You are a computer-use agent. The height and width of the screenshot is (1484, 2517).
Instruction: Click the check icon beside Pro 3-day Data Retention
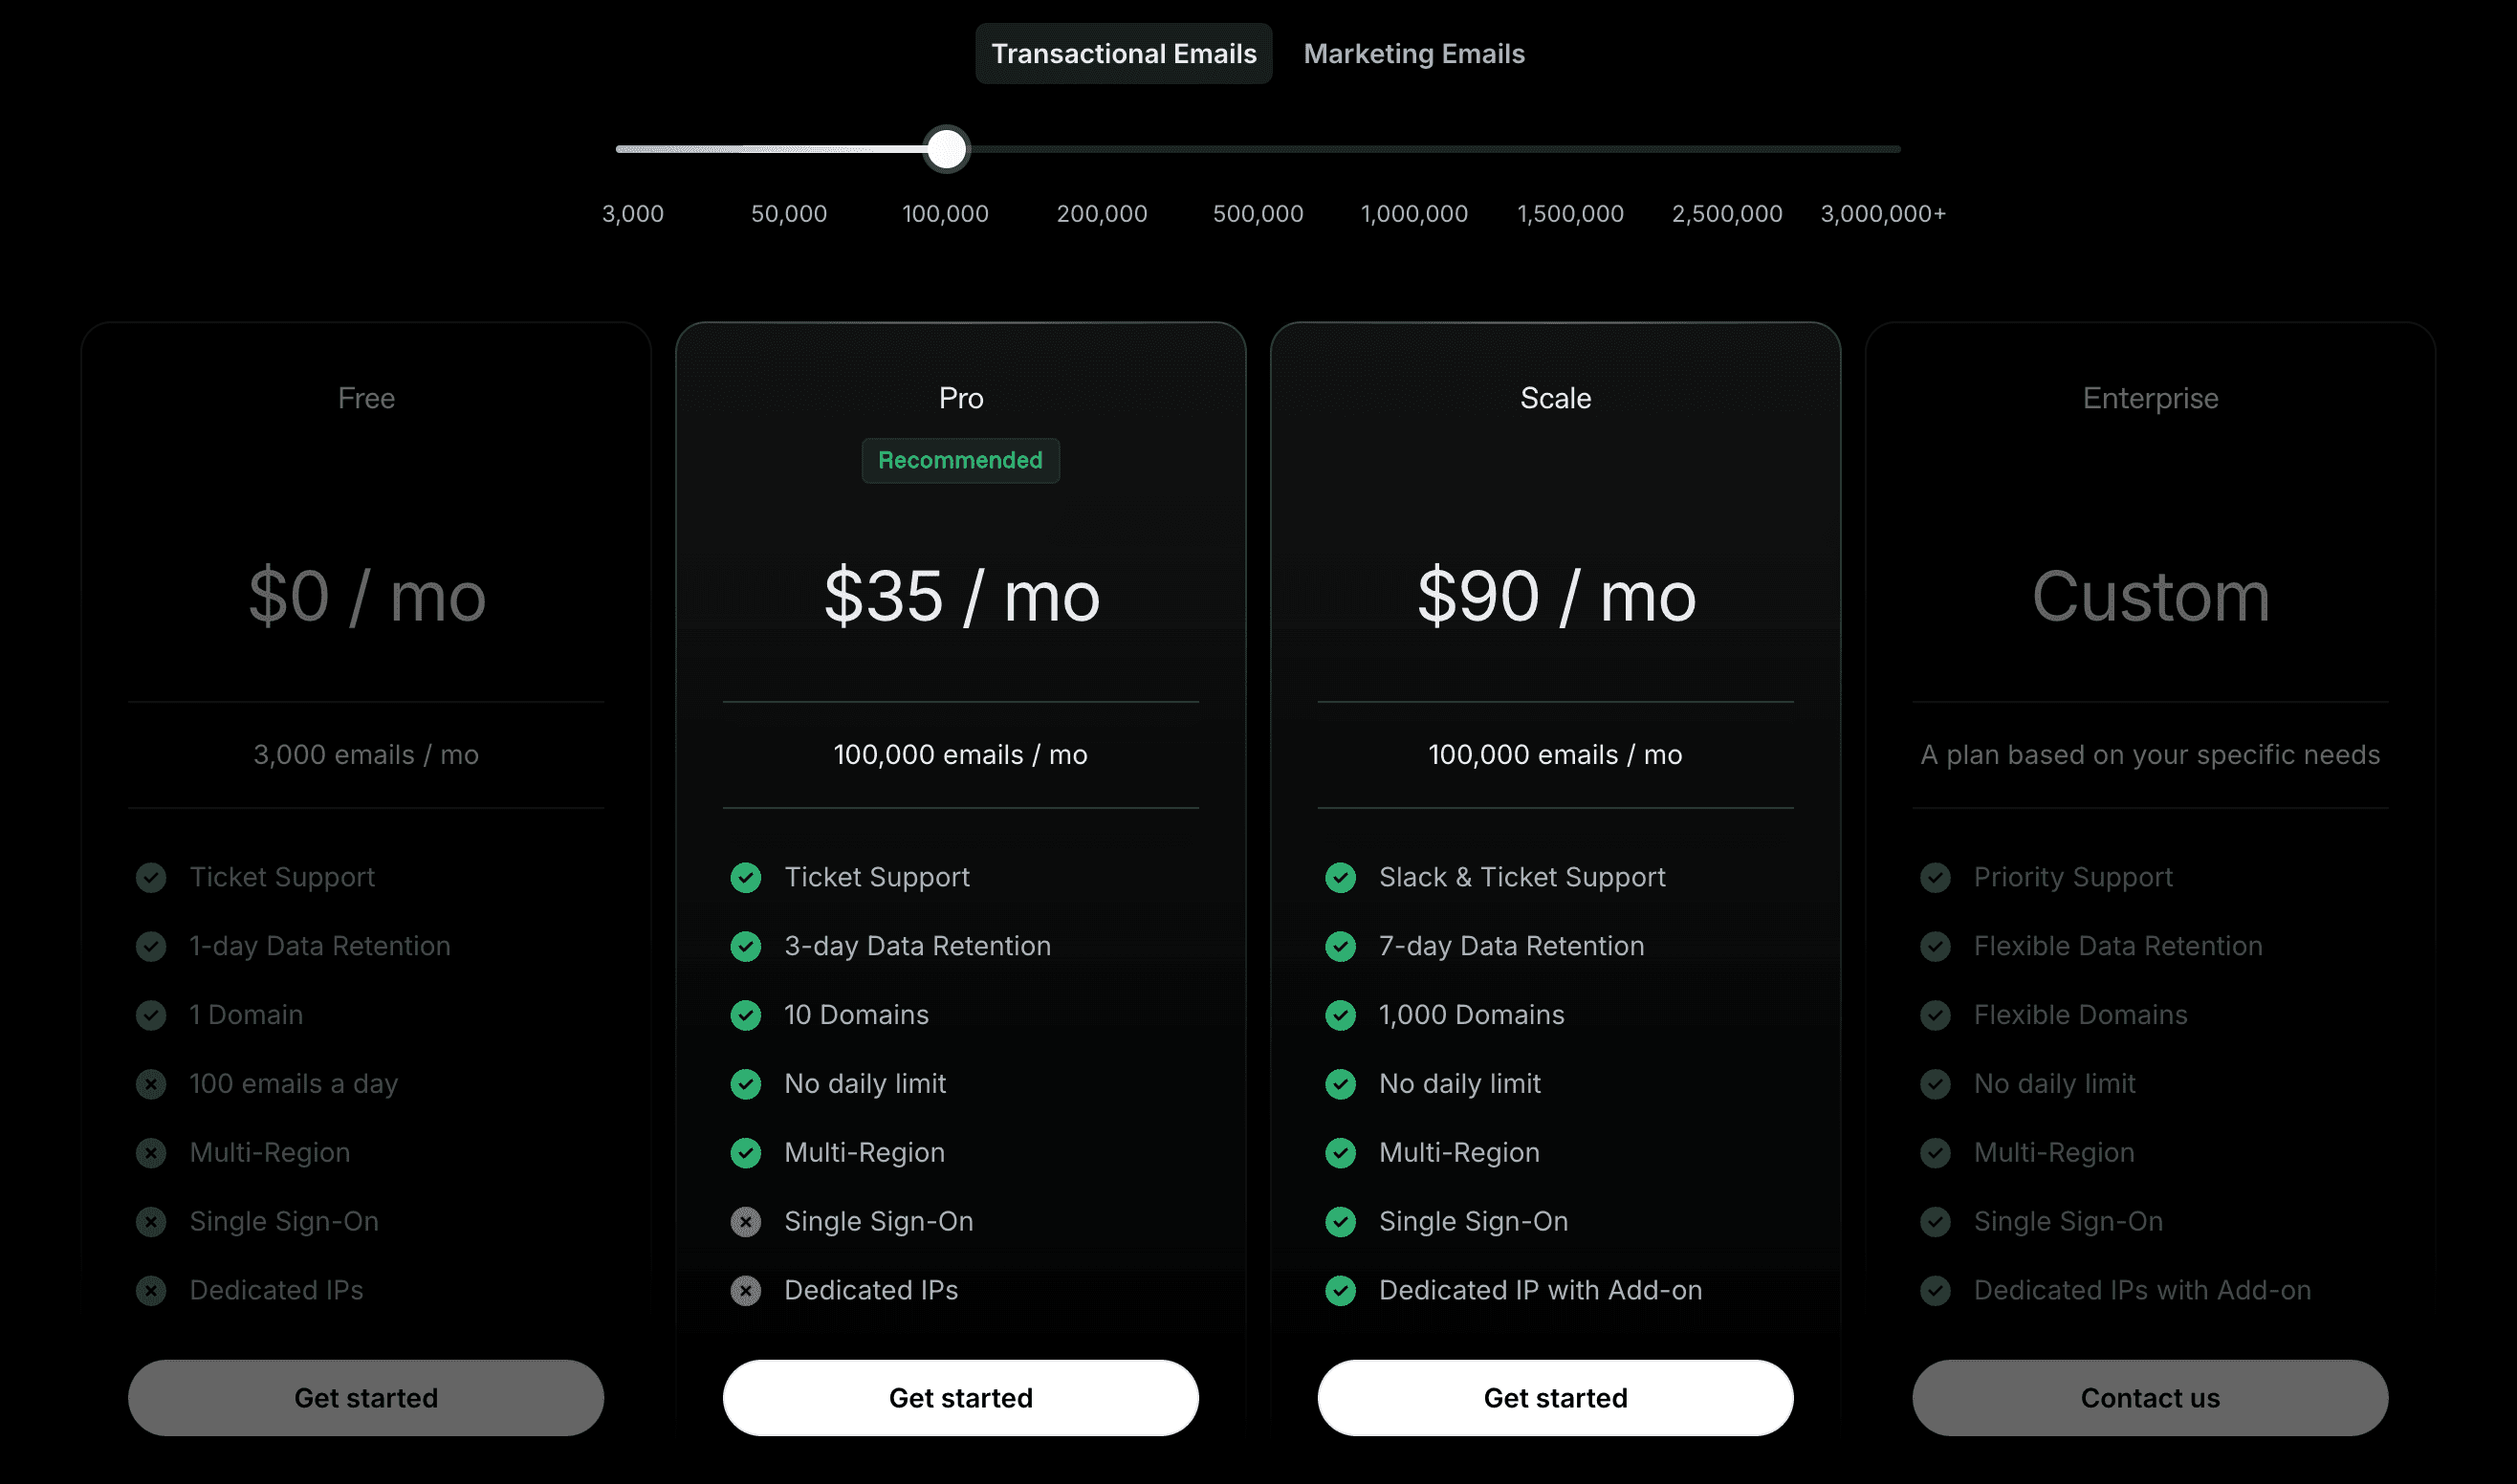[x=745, y=946]
